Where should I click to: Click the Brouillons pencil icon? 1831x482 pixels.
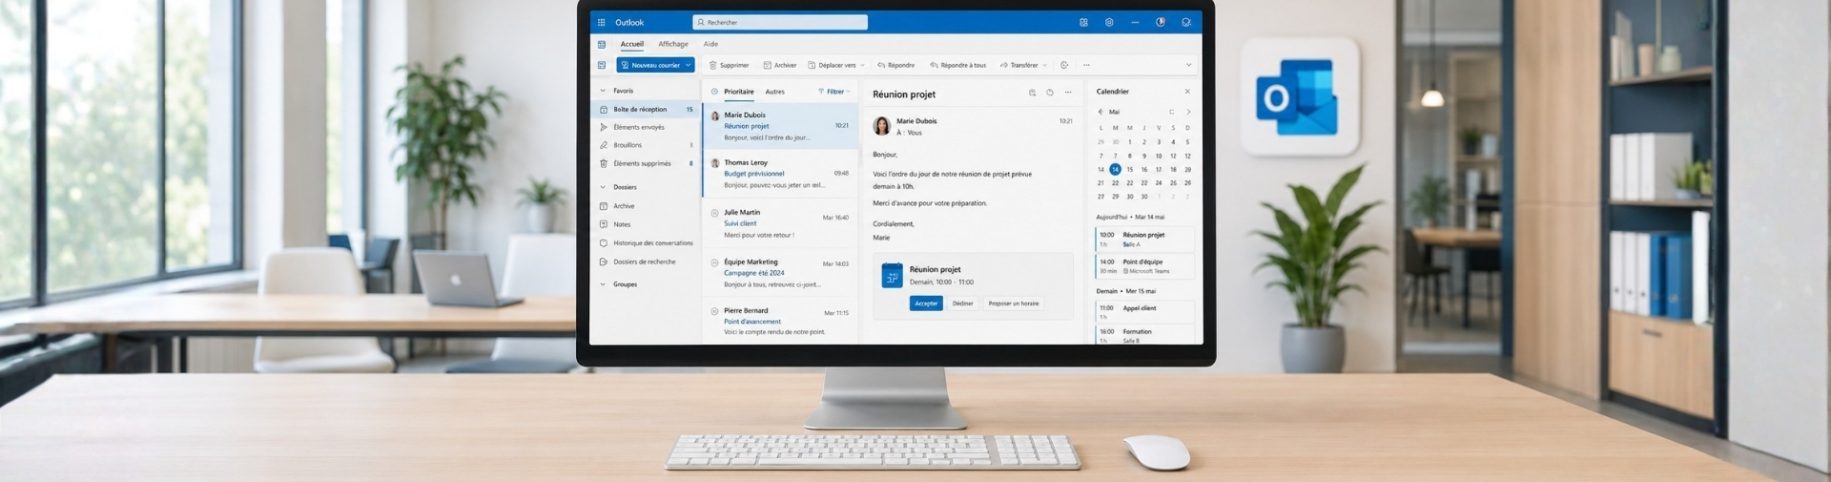pos(603,145)
